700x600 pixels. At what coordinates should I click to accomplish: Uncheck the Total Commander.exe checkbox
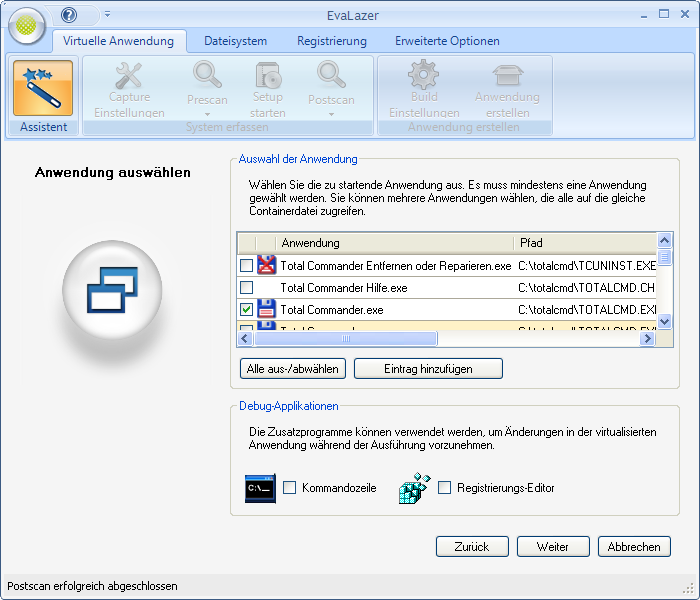click(247, 310)
